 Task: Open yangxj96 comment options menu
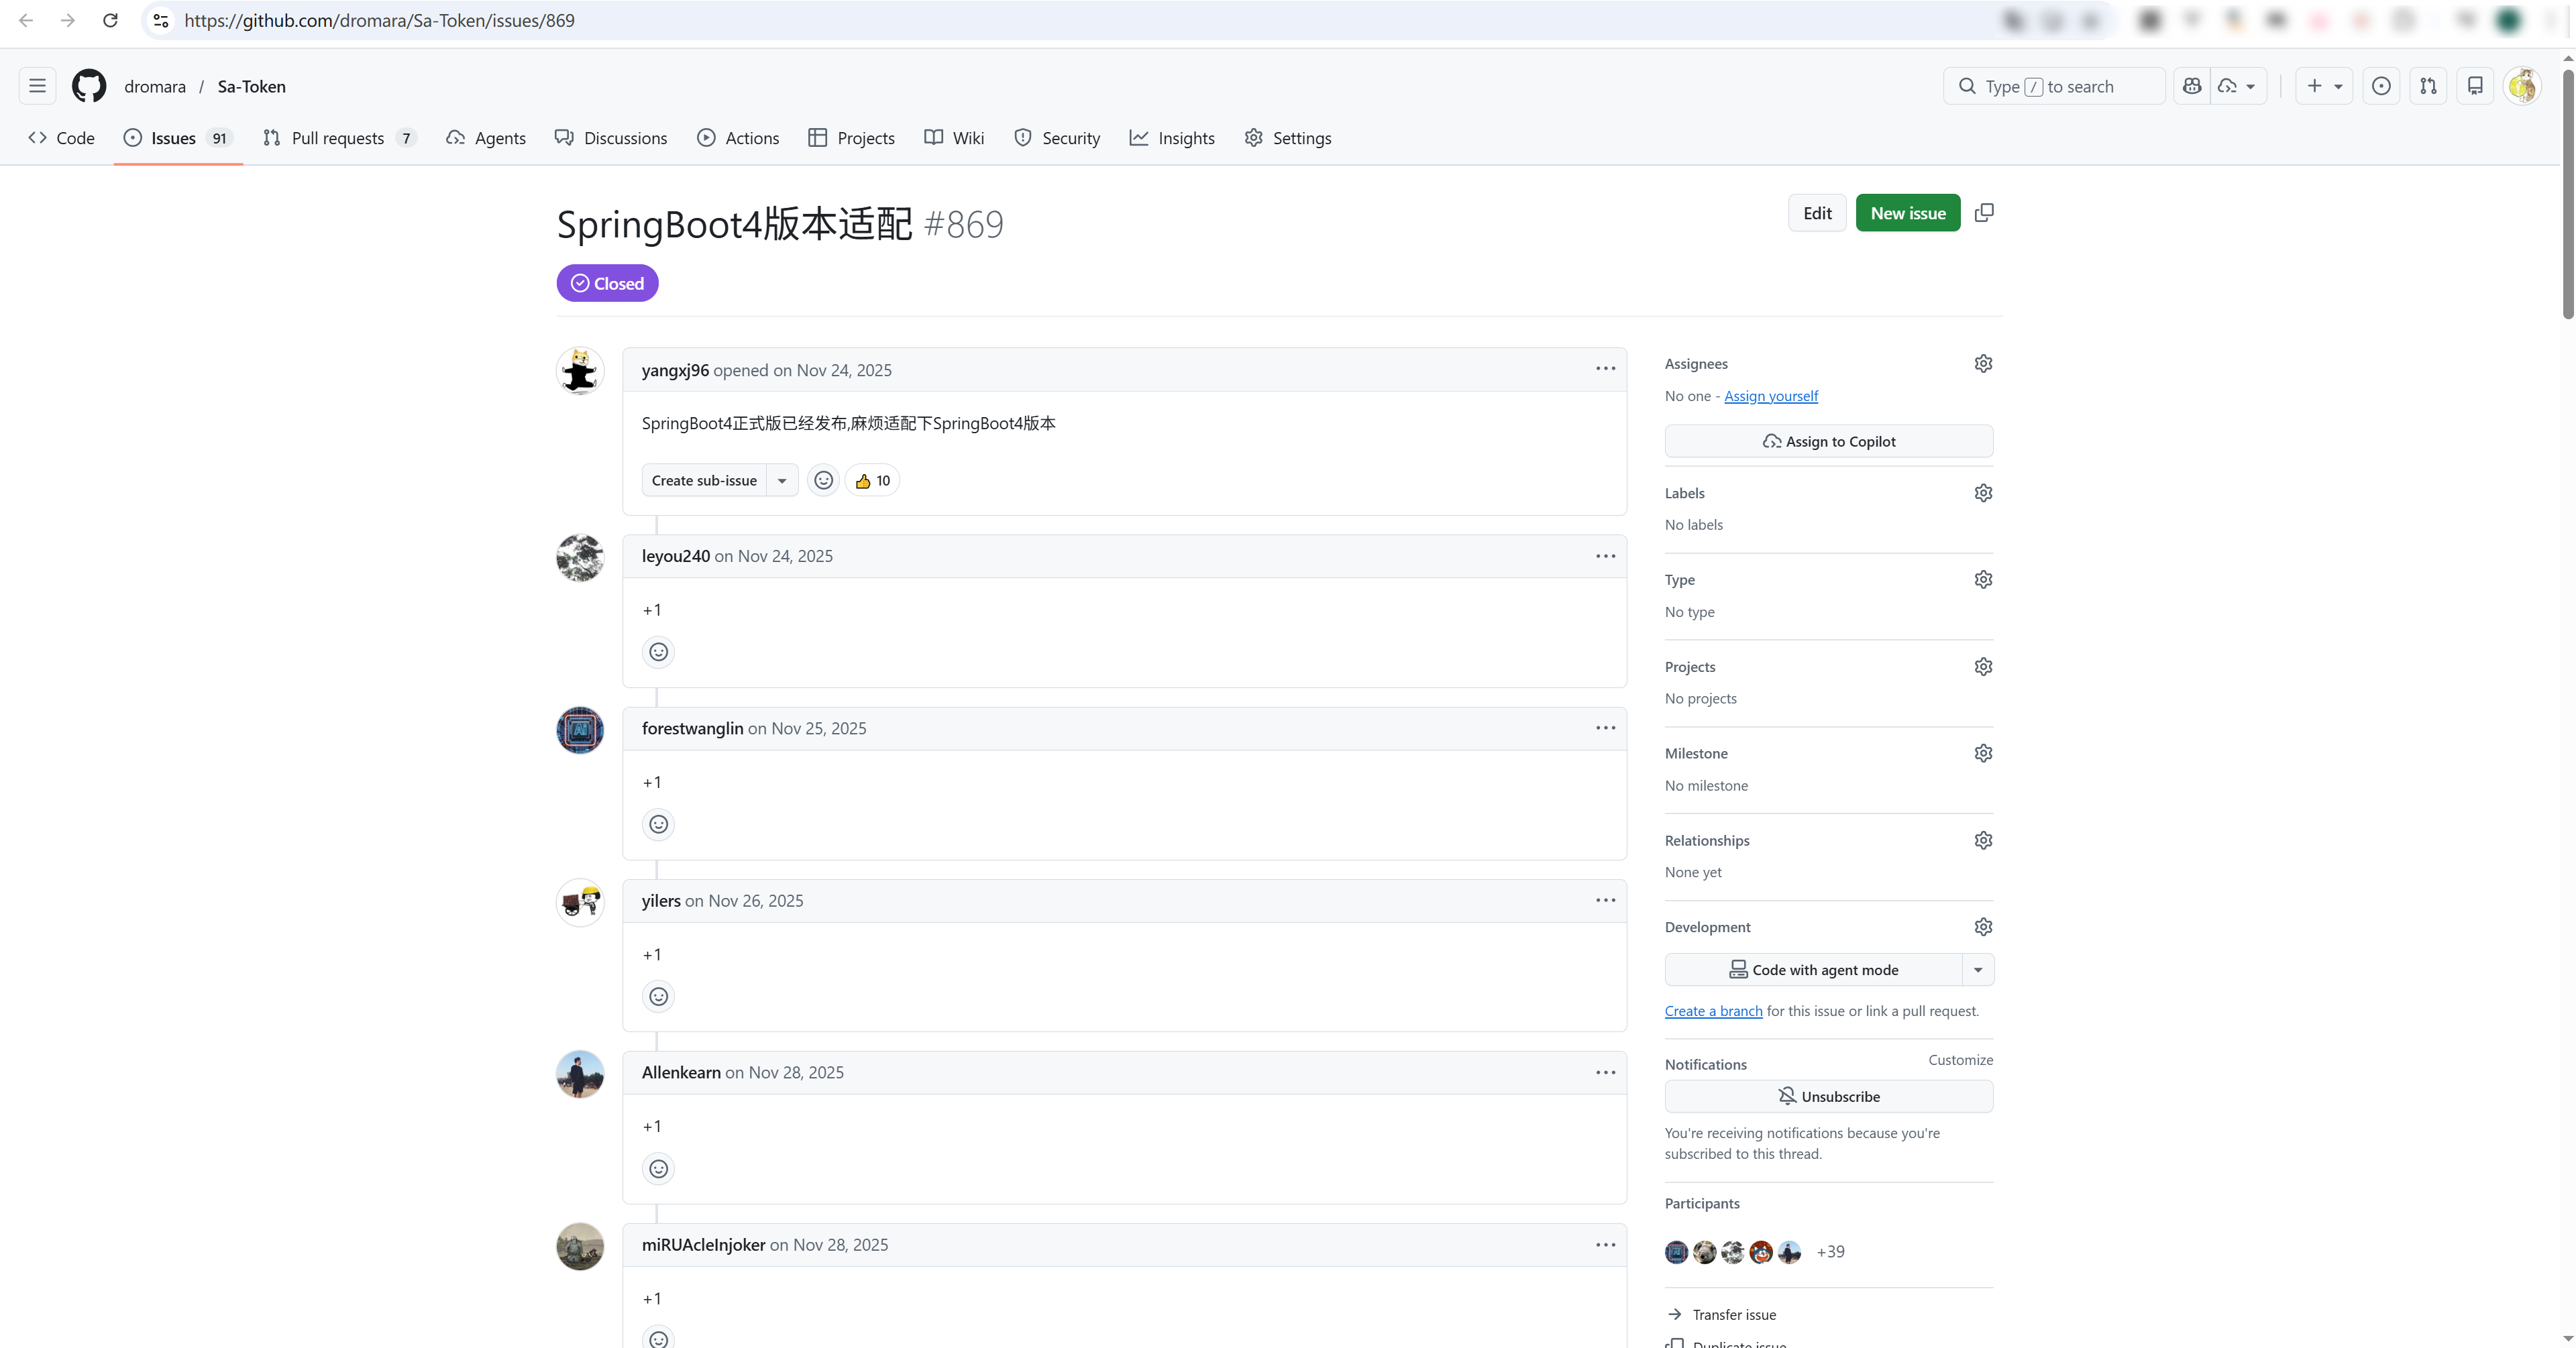(1605, 369)
